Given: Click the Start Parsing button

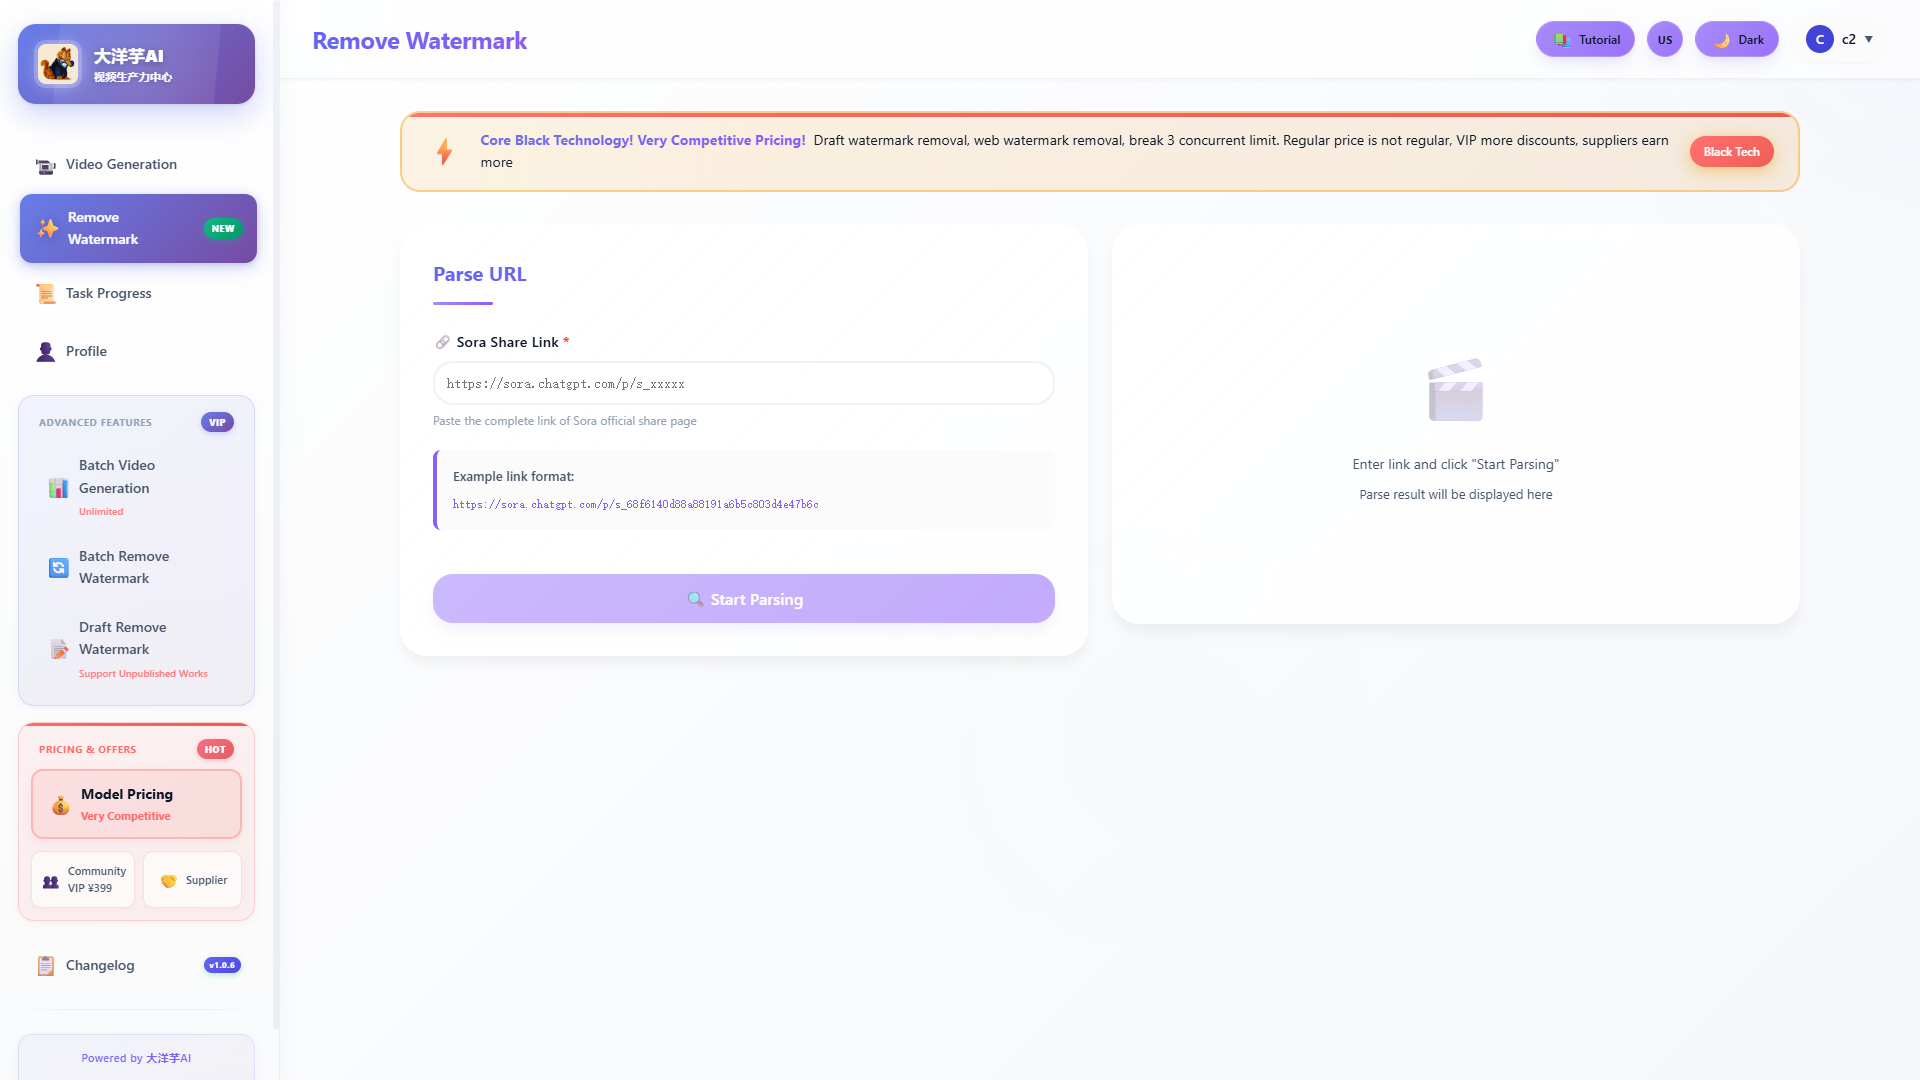Looking at the screenshot, I should tap(743, 598).
